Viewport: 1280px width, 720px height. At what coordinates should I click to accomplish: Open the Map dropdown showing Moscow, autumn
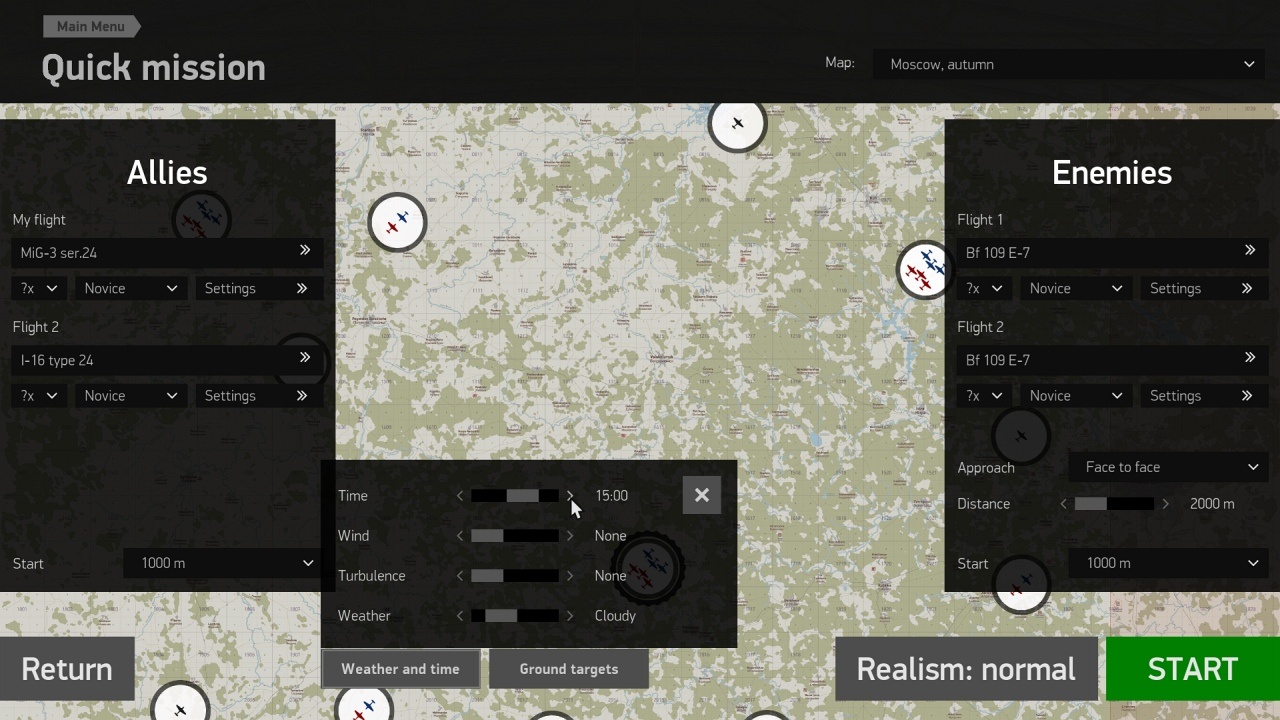click(x=1070, y=64)
